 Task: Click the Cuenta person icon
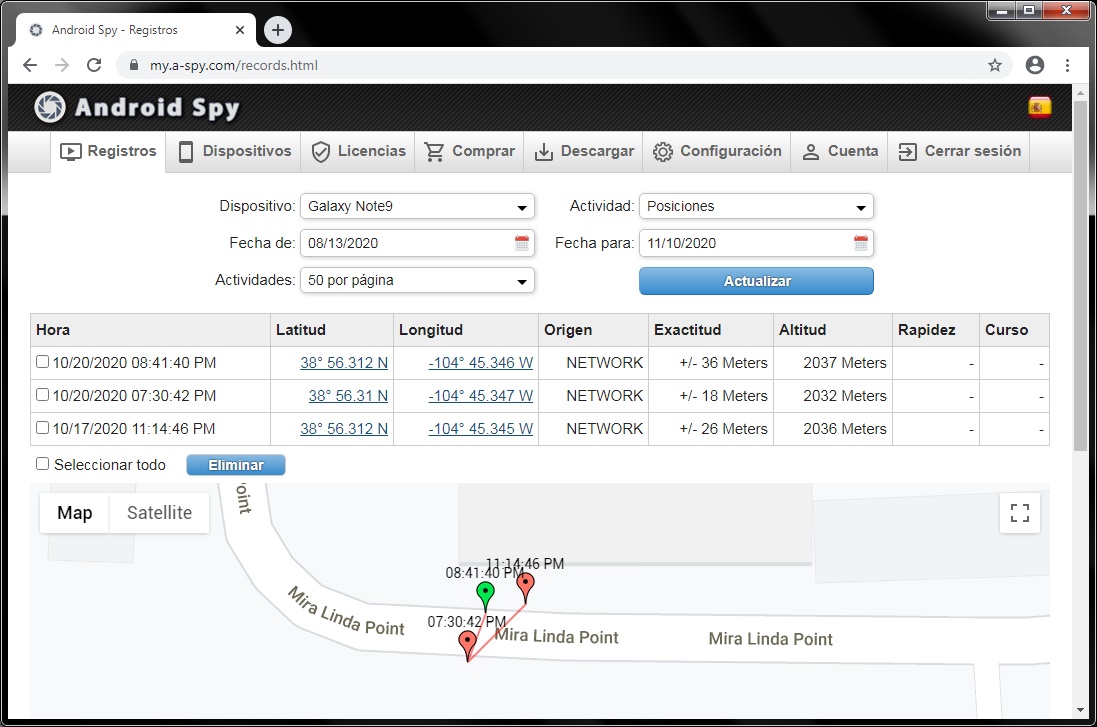(x=810, y=152)
